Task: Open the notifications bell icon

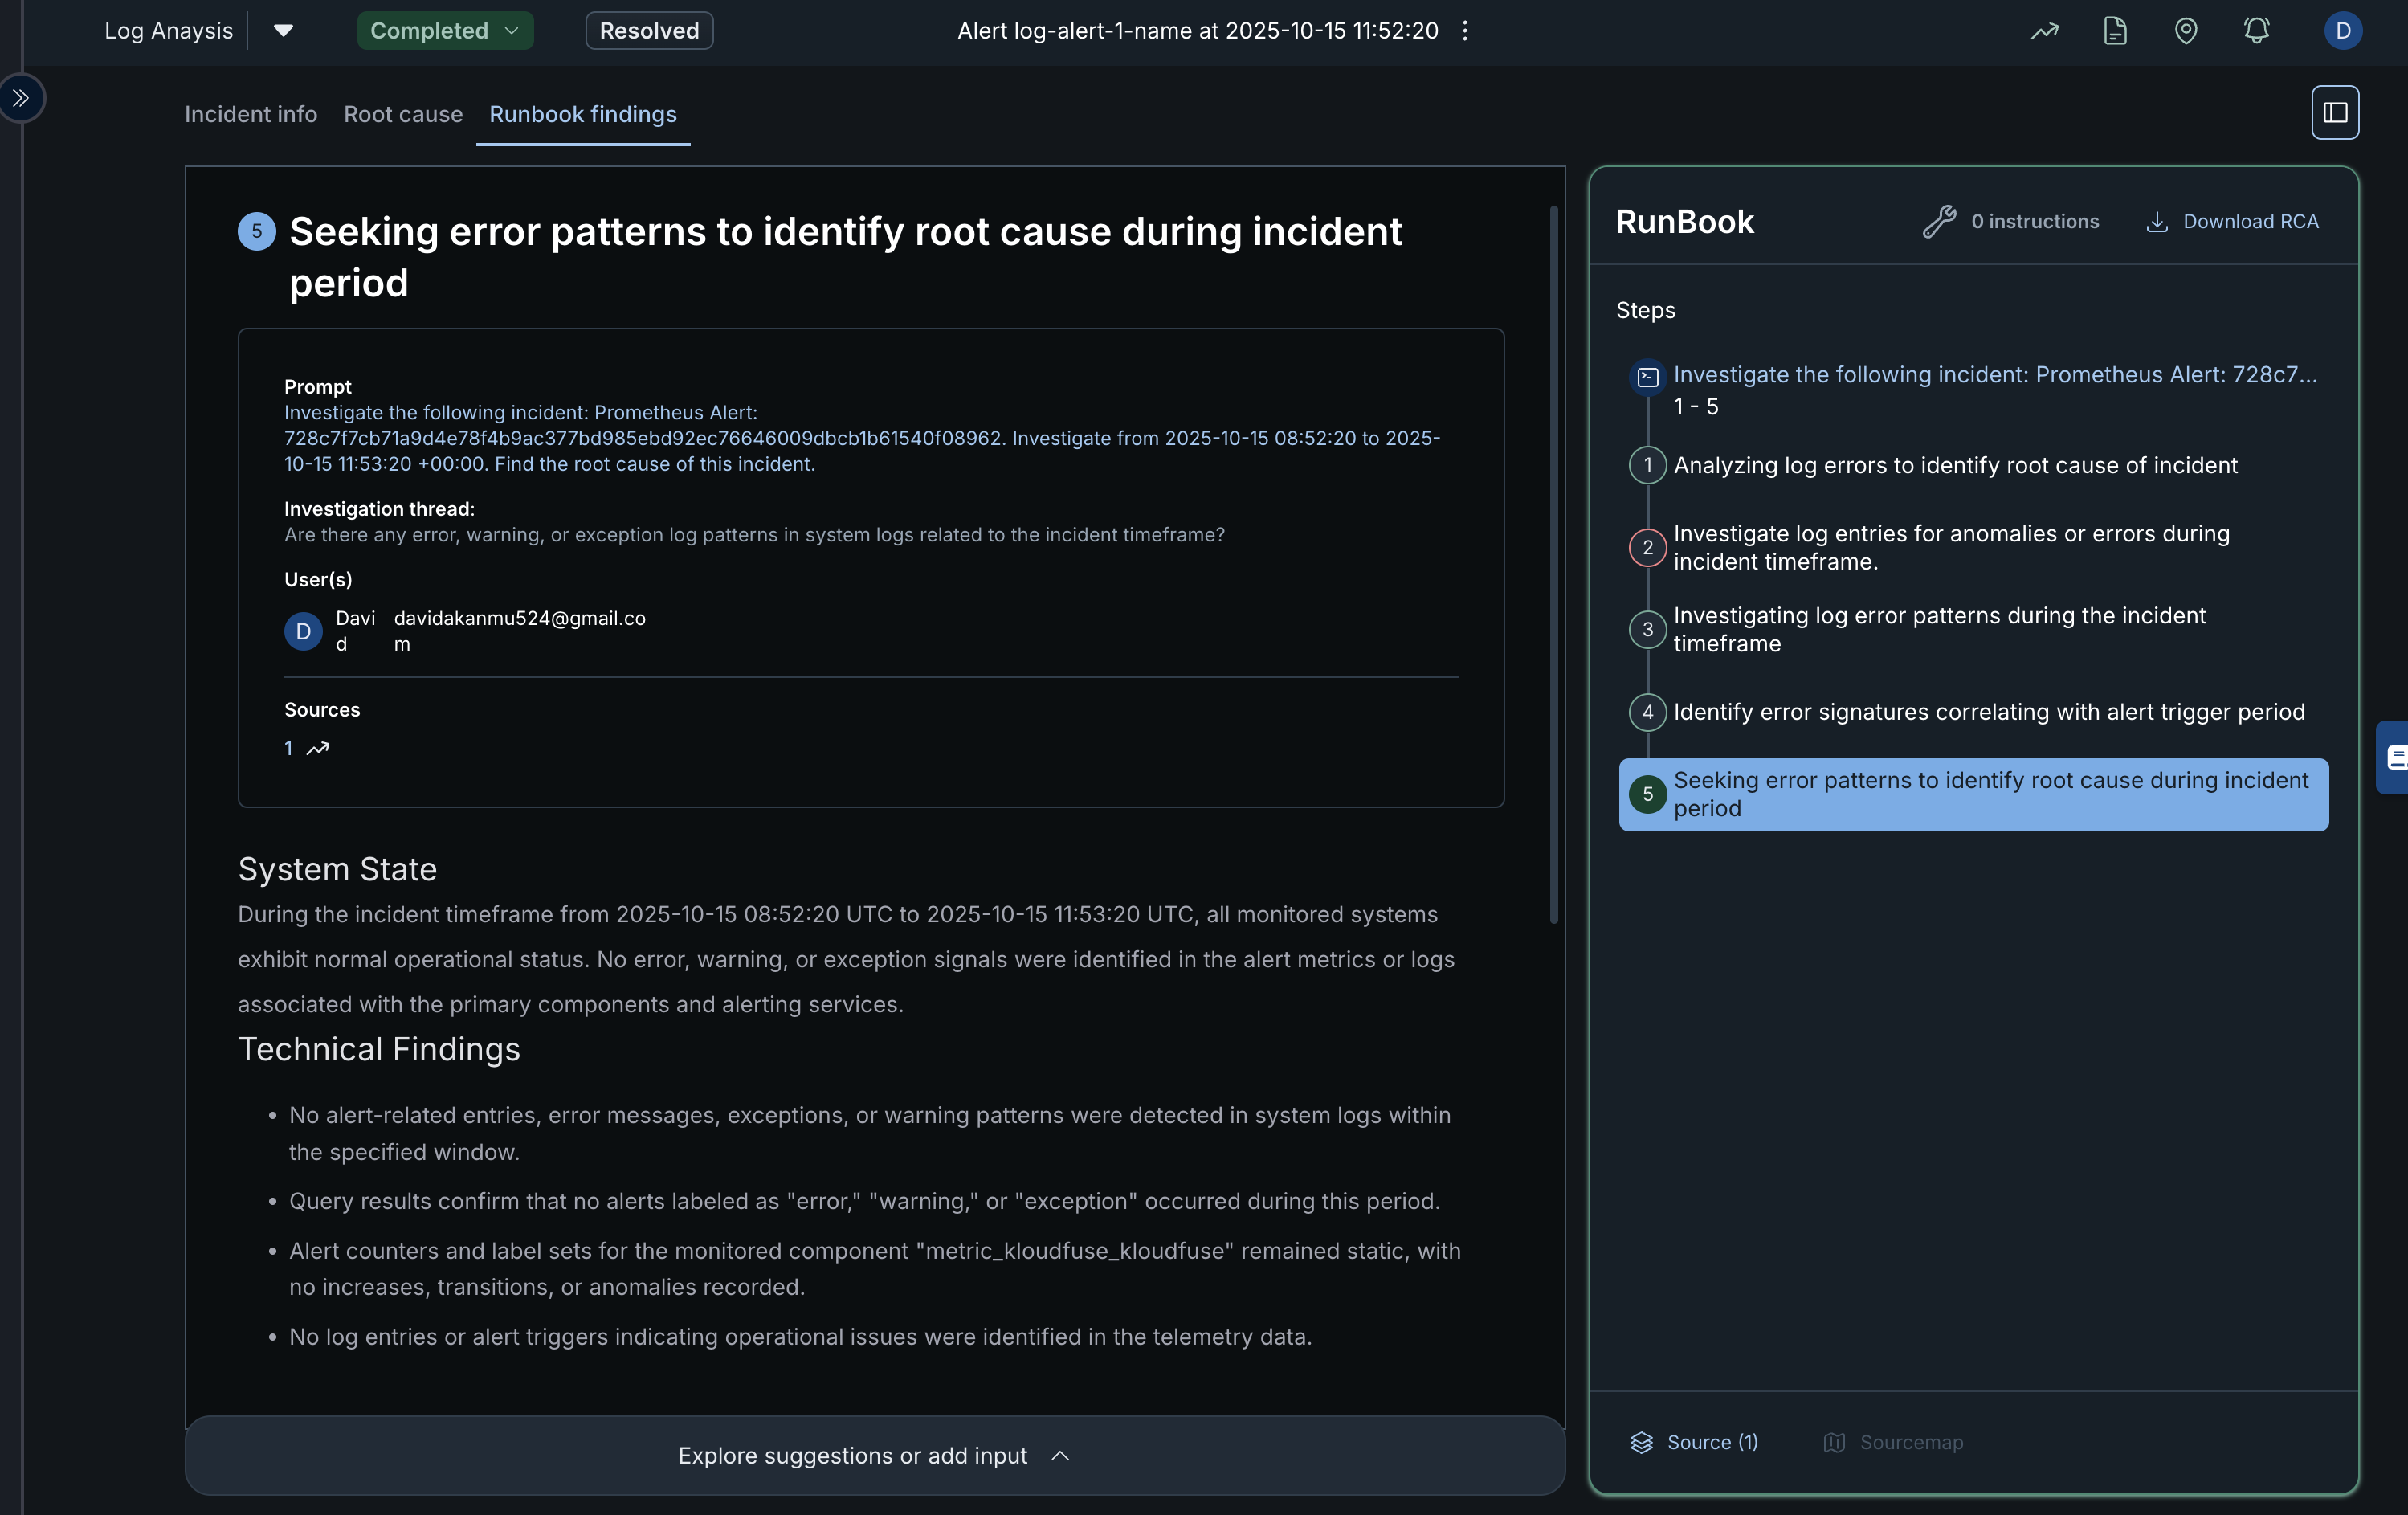Action: [x=2256, y=31]
